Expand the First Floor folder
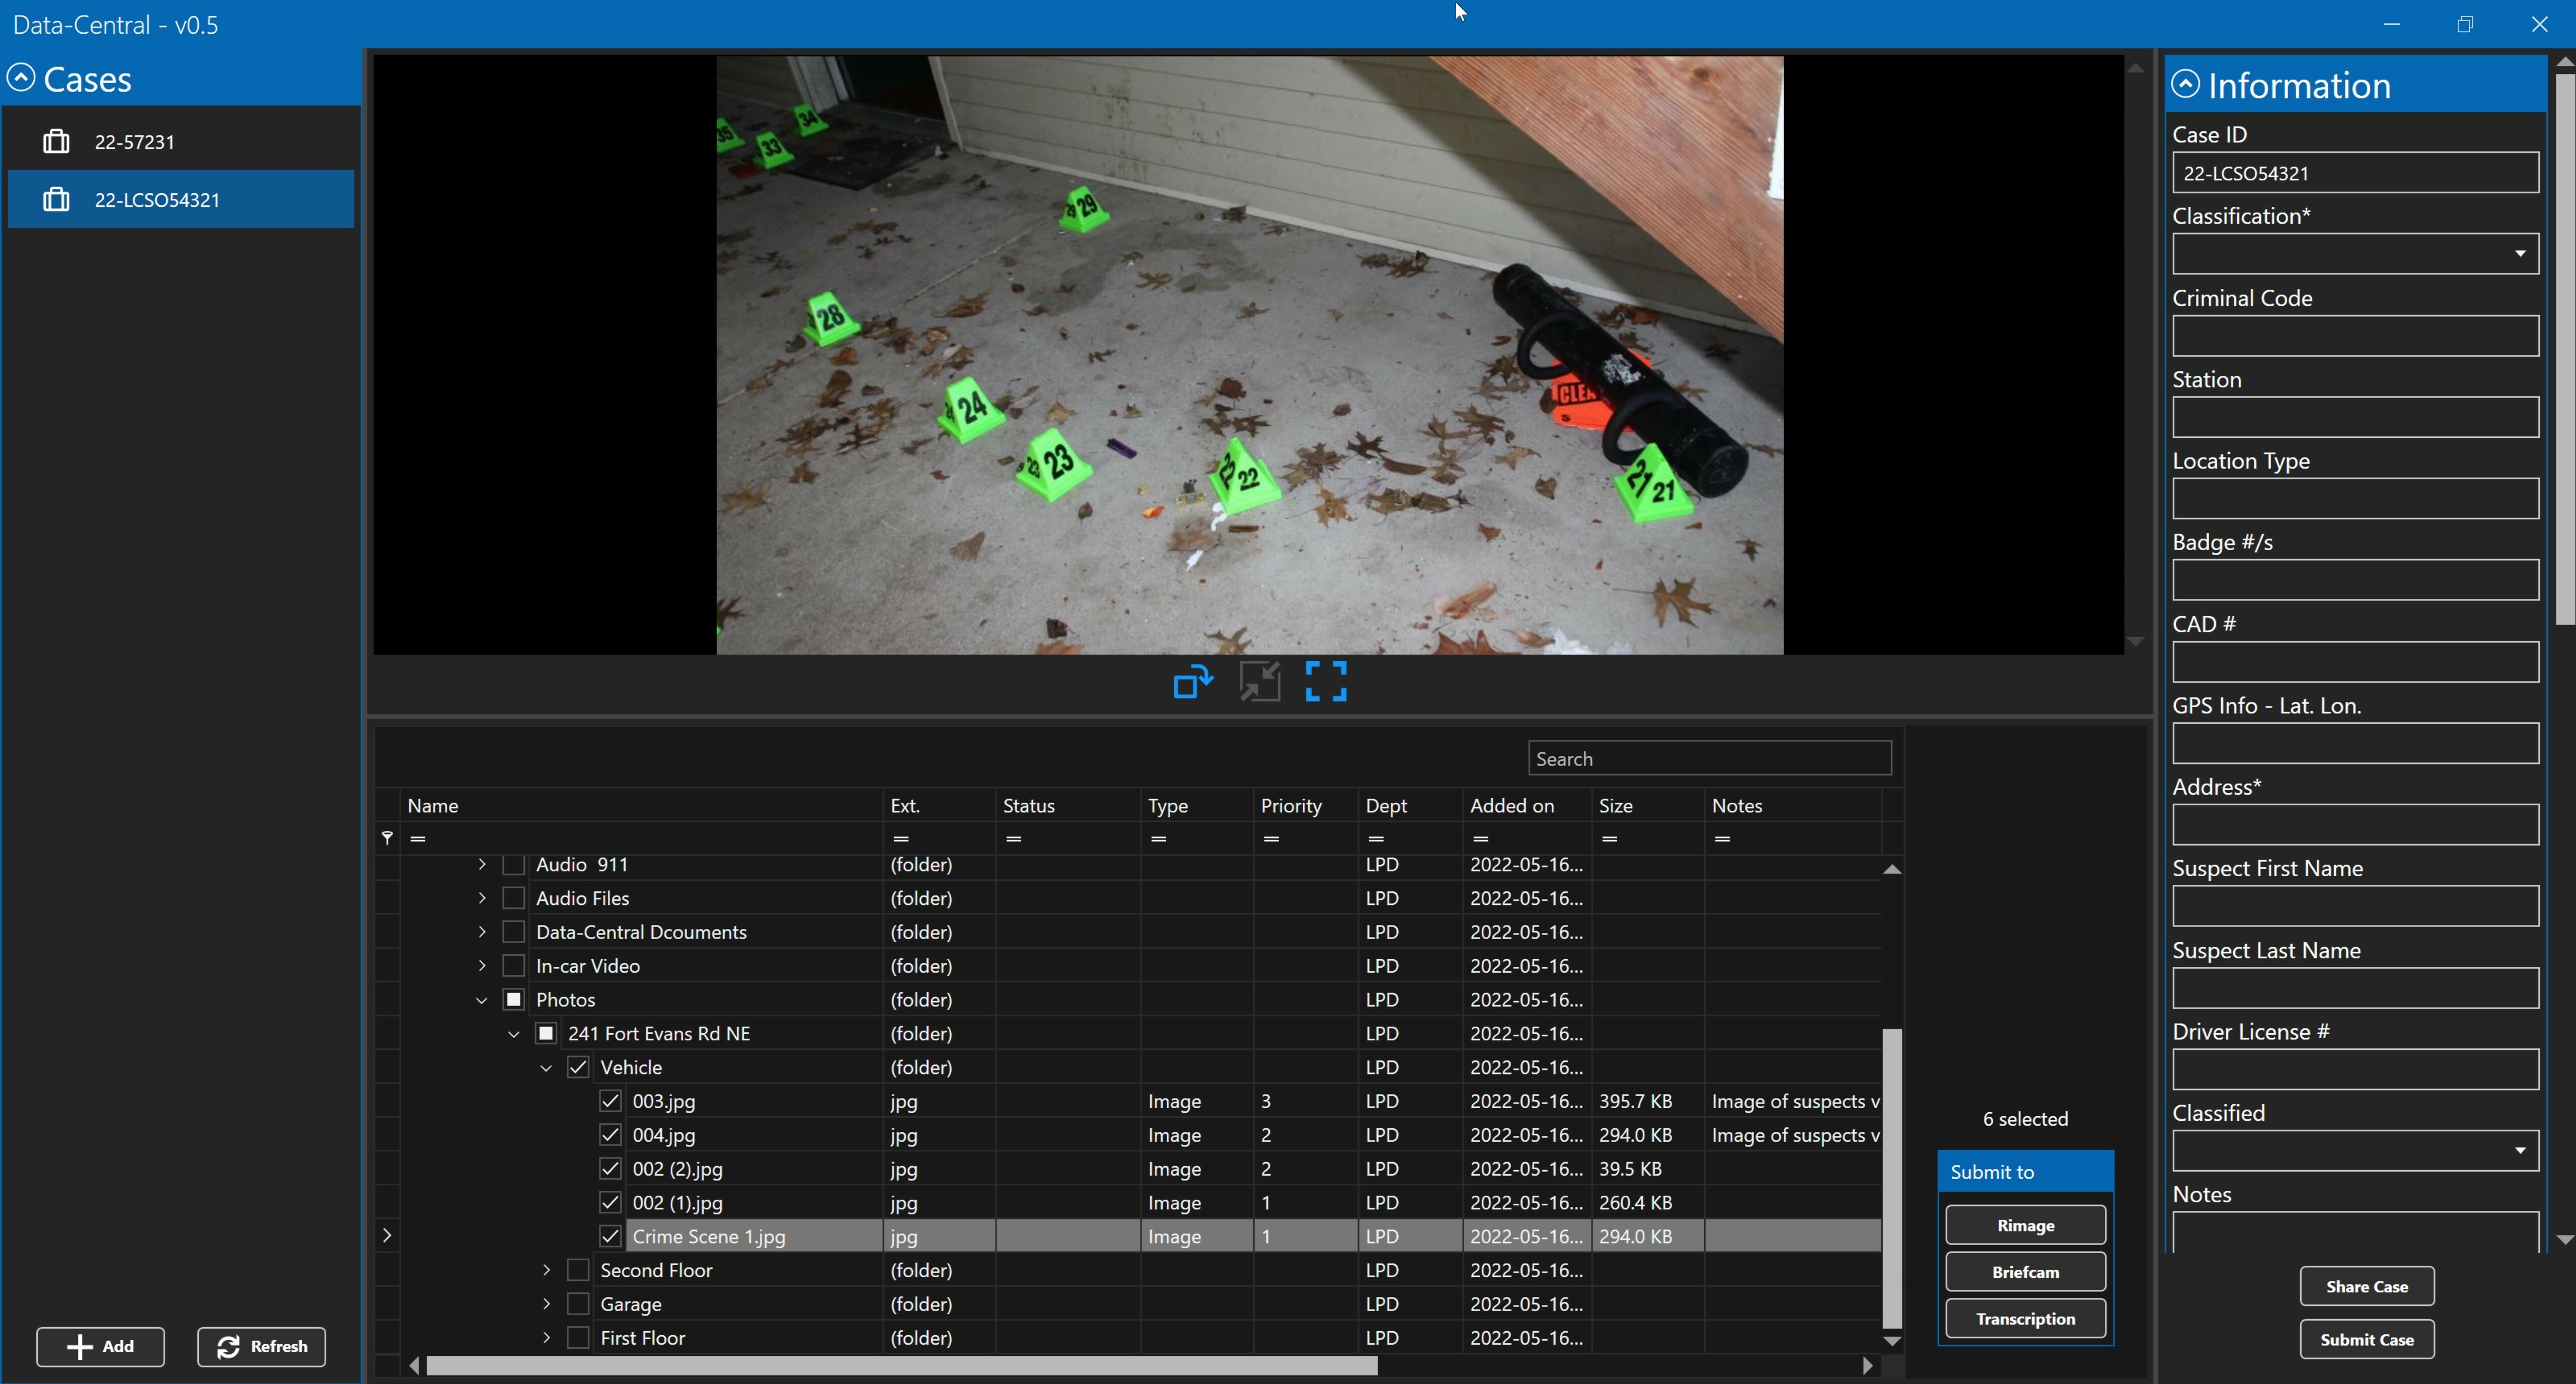Screen dimensions: 2576x1384 [546, 1338]
